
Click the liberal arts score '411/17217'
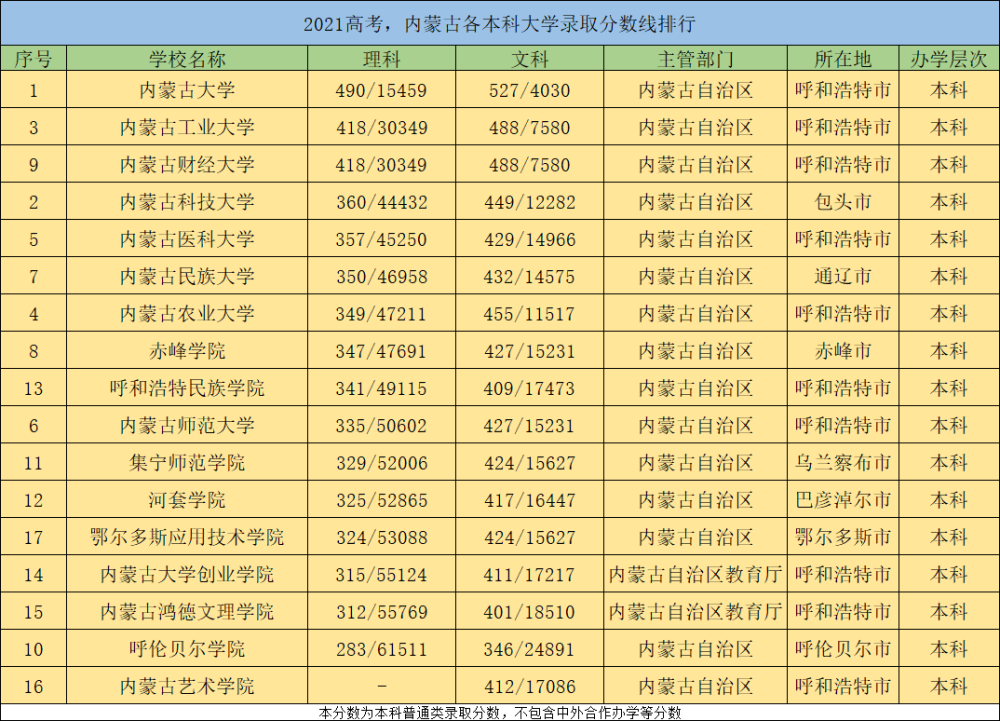(x=529, y=575)
